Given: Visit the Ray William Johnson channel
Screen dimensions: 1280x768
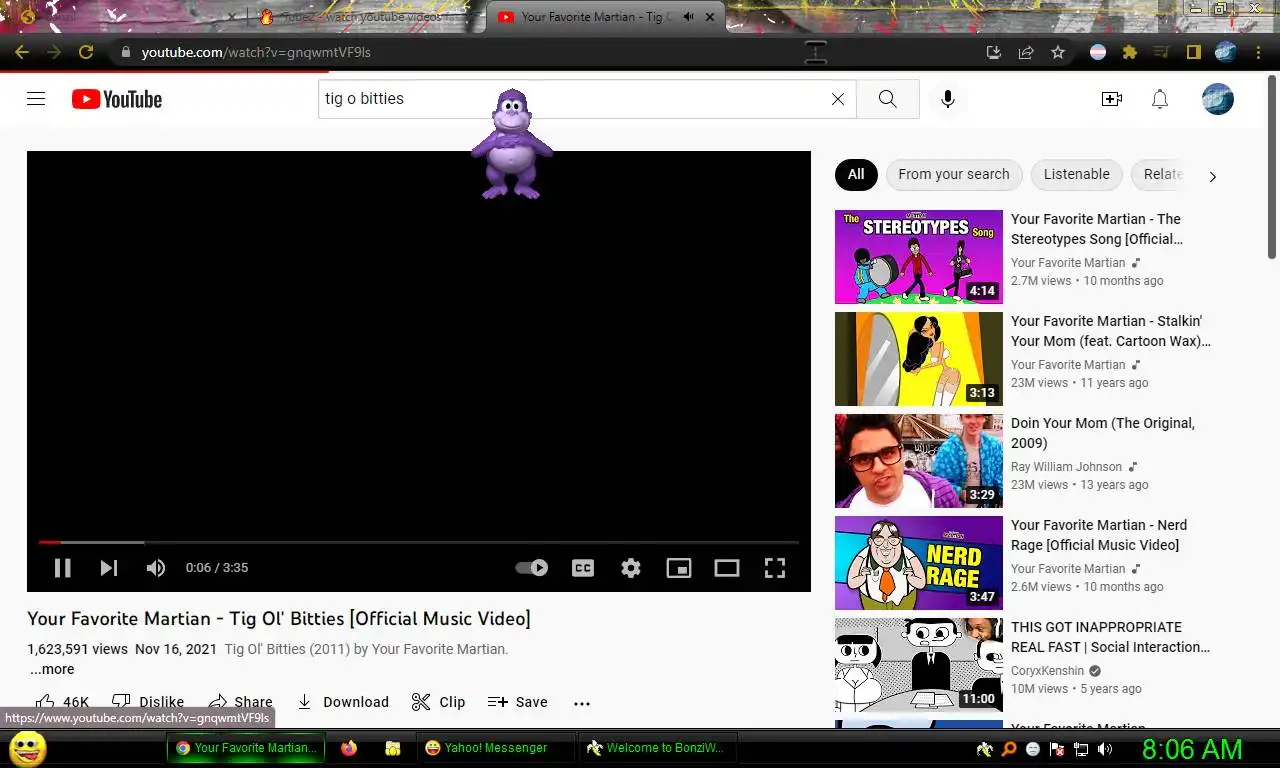Looking at the screenshot, I should (x=1068, y=467).
